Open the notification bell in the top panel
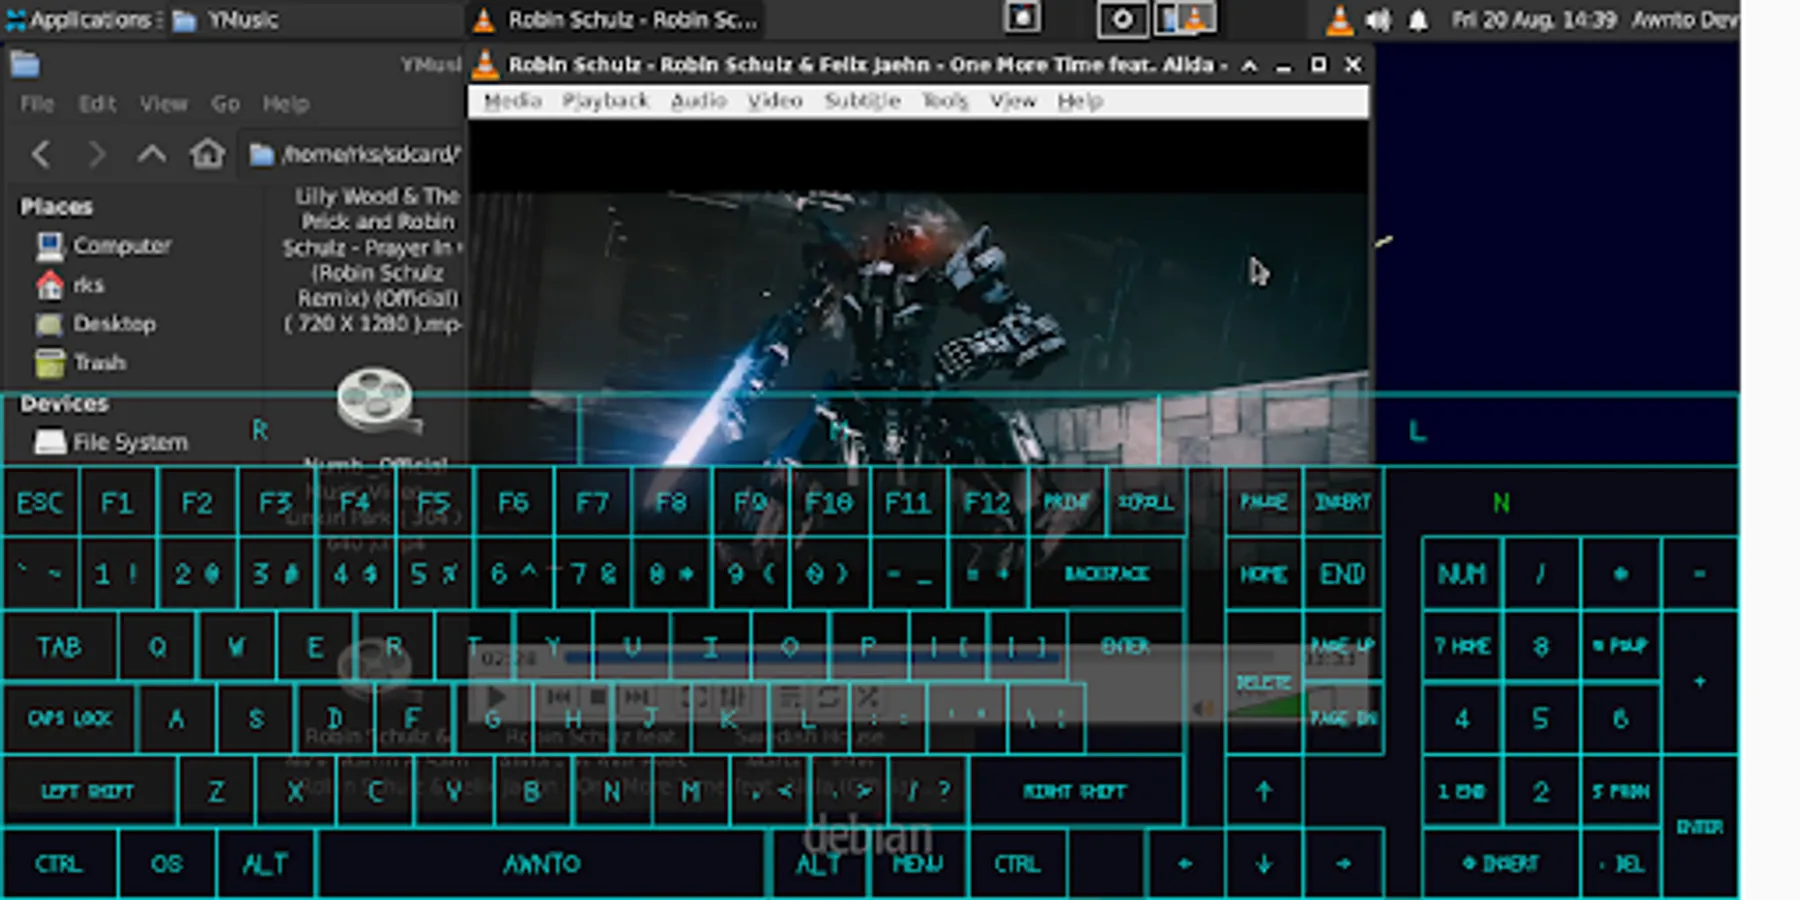Image resolution: width=1800 pixels, height=900 pixels. click(1418, 19)
